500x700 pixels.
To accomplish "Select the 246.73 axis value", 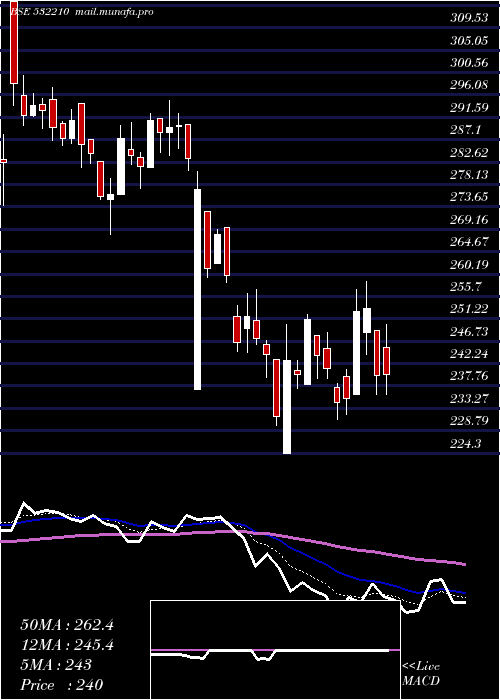I will tap(469, 332).
